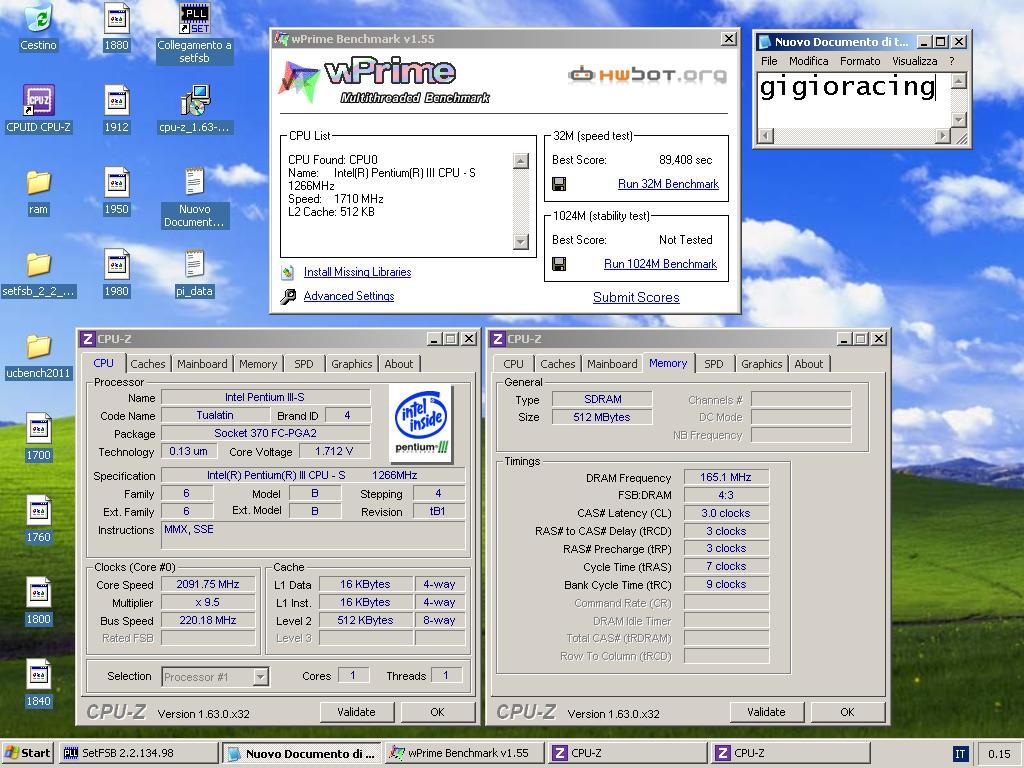Open the About tab in right CPU-Z
The width and height of the screenshot is (1024, 768).
808,364
